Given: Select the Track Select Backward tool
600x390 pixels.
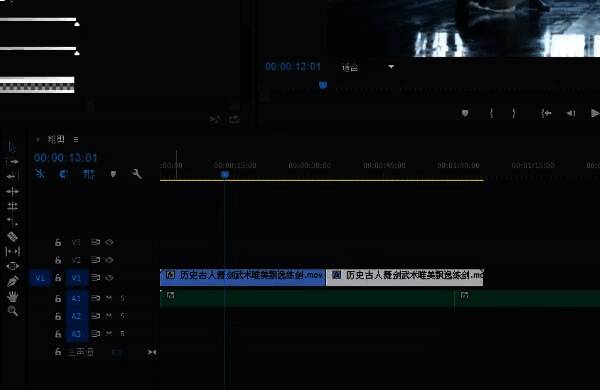Looking at the screenshot, I should [x=13, y=176].
